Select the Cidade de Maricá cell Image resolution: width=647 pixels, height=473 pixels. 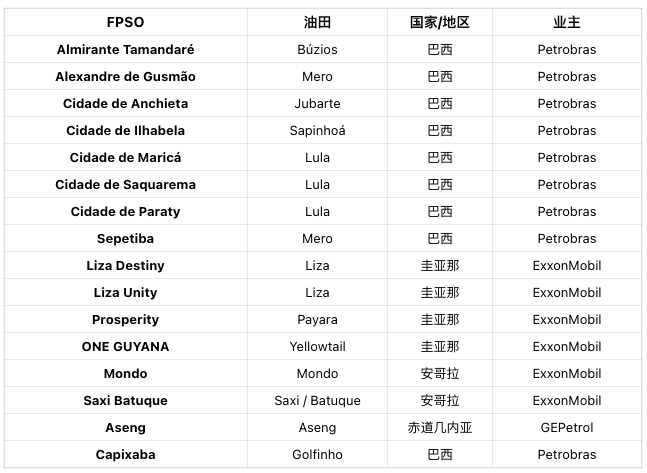pyautogui.click(x=125, y=158)
